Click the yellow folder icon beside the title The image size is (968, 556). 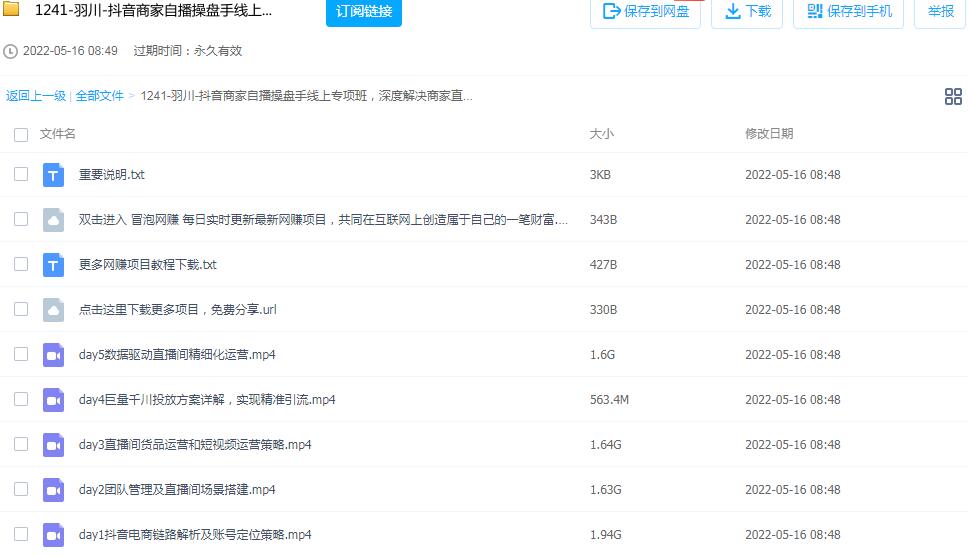(11, 8)
